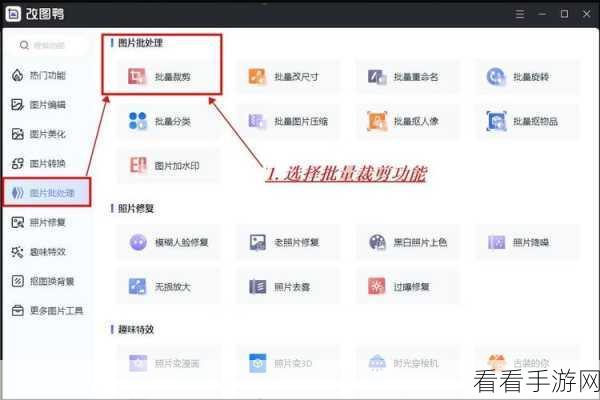This screenshot has width=600, height=400.
Task: Open the hamburger menu in title bar
Action: click(x=520, y=14)
